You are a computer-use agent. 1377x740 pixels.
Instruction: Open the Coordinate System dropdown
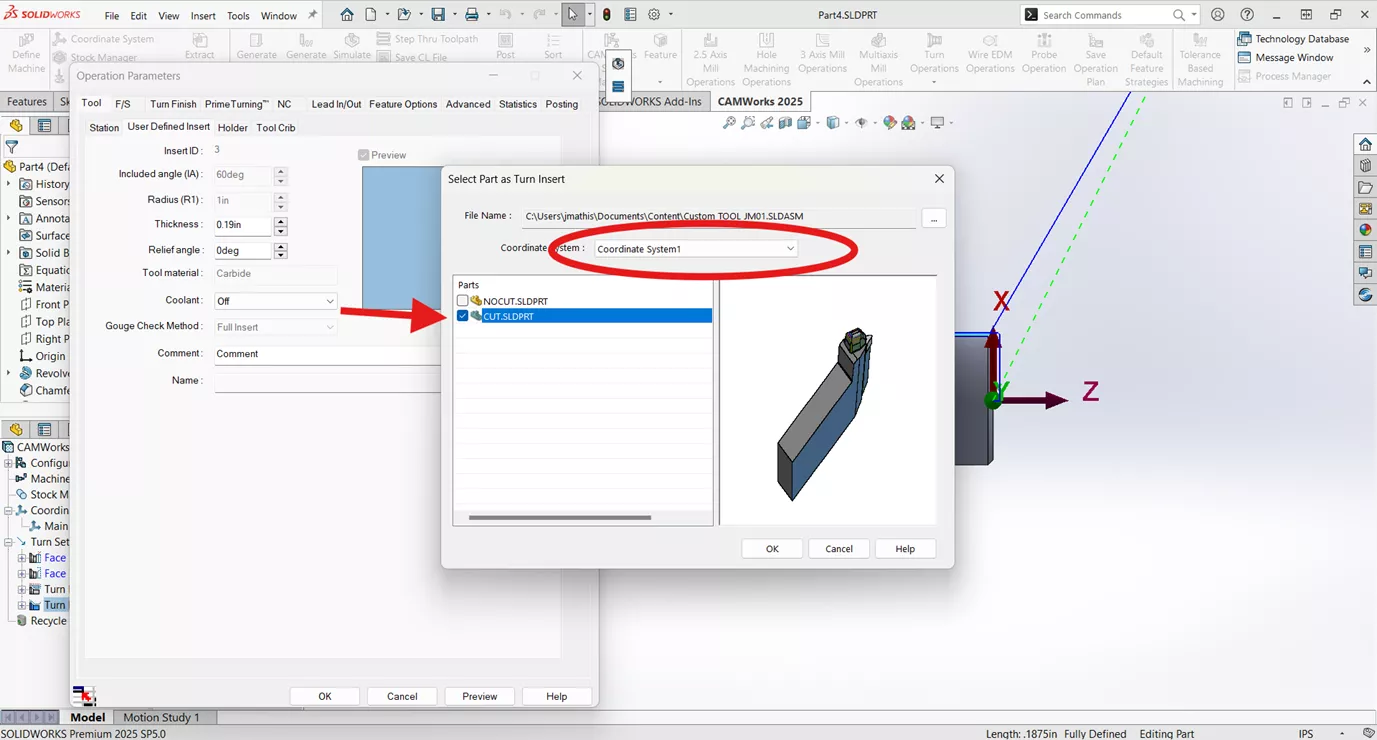click(789, 248)
